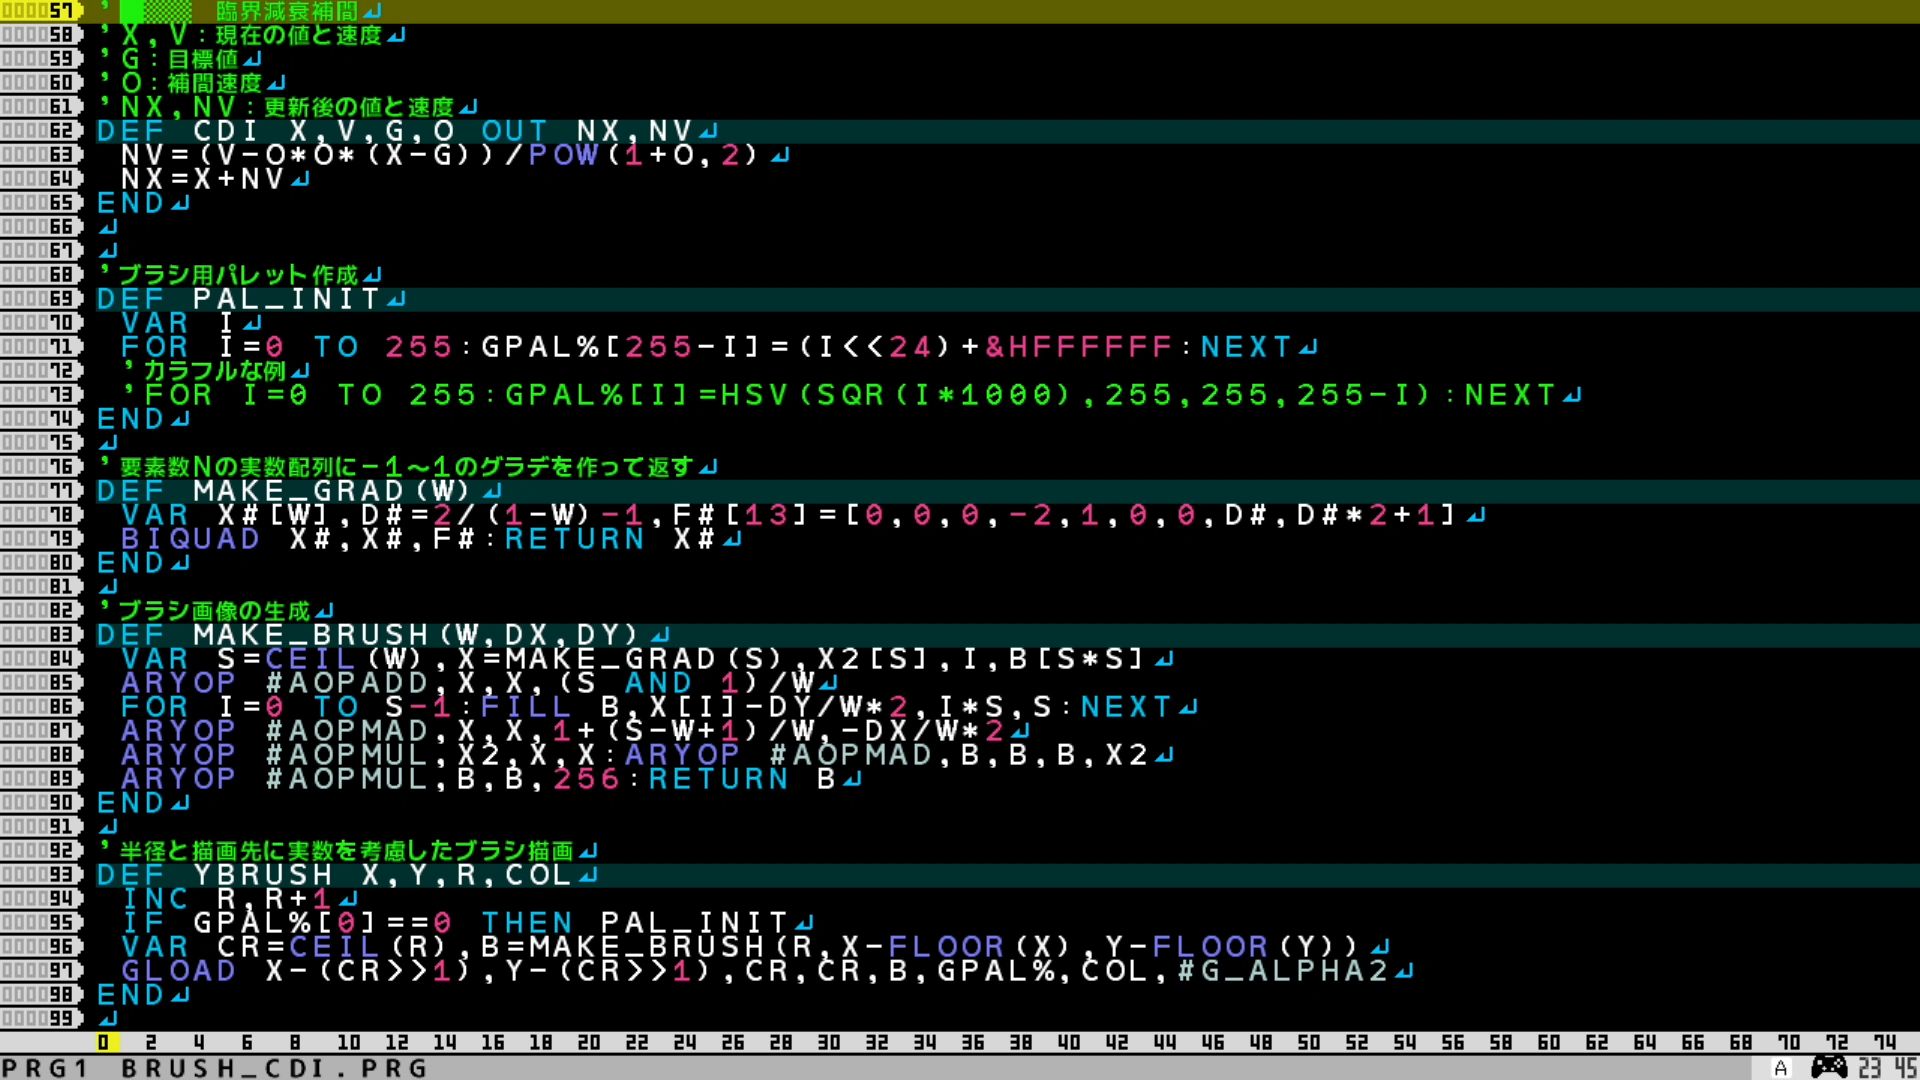Click the highlighted column 0 ruler marker

point(103,1042)
